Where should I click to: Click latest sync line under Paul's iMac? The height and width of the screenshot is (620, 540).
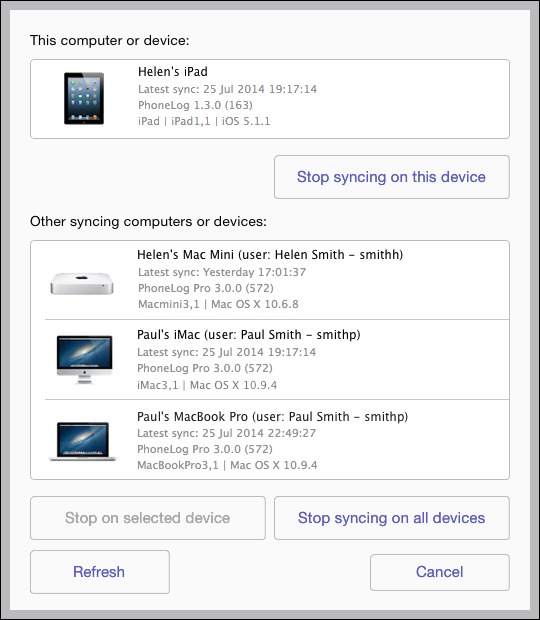[x=227, y=352]
